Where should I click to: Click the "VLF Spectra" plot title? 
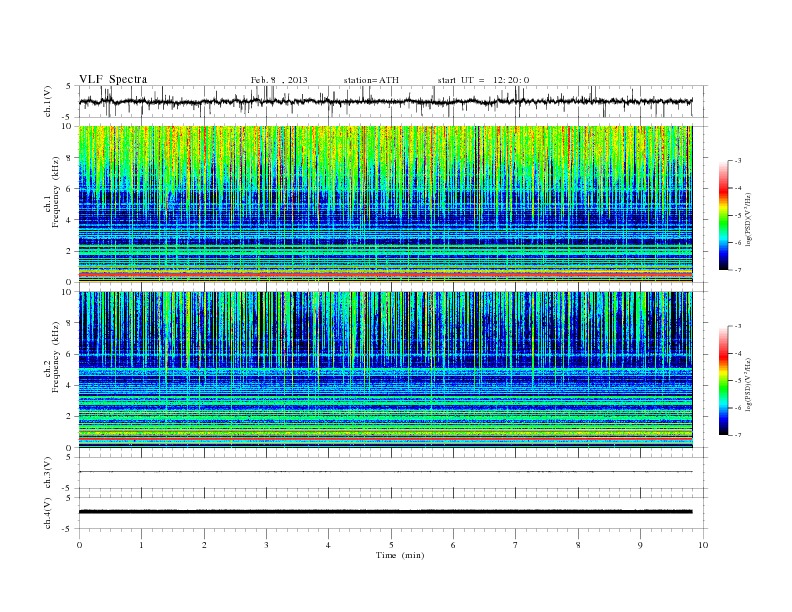click(113, 79)
